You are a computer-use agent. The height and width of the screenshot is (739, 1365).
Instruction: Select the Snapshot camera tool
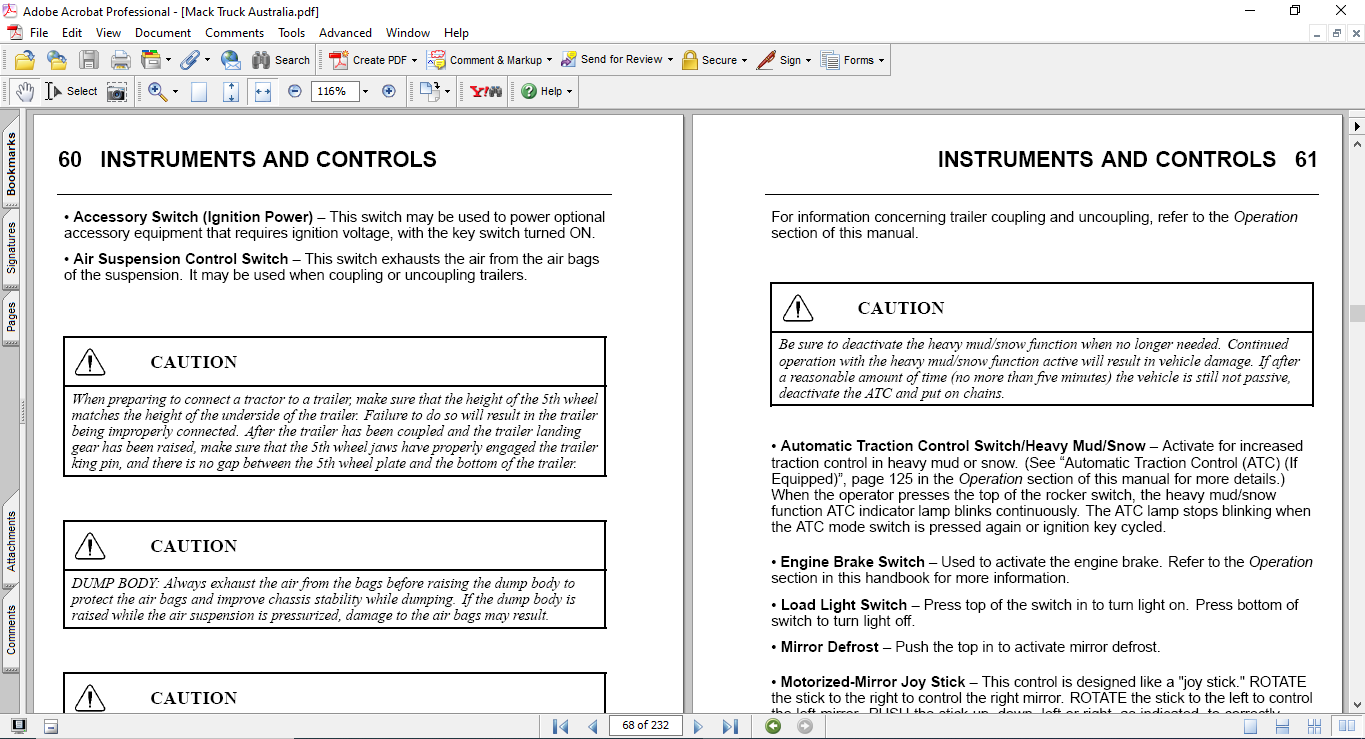(x=117, y=91)
